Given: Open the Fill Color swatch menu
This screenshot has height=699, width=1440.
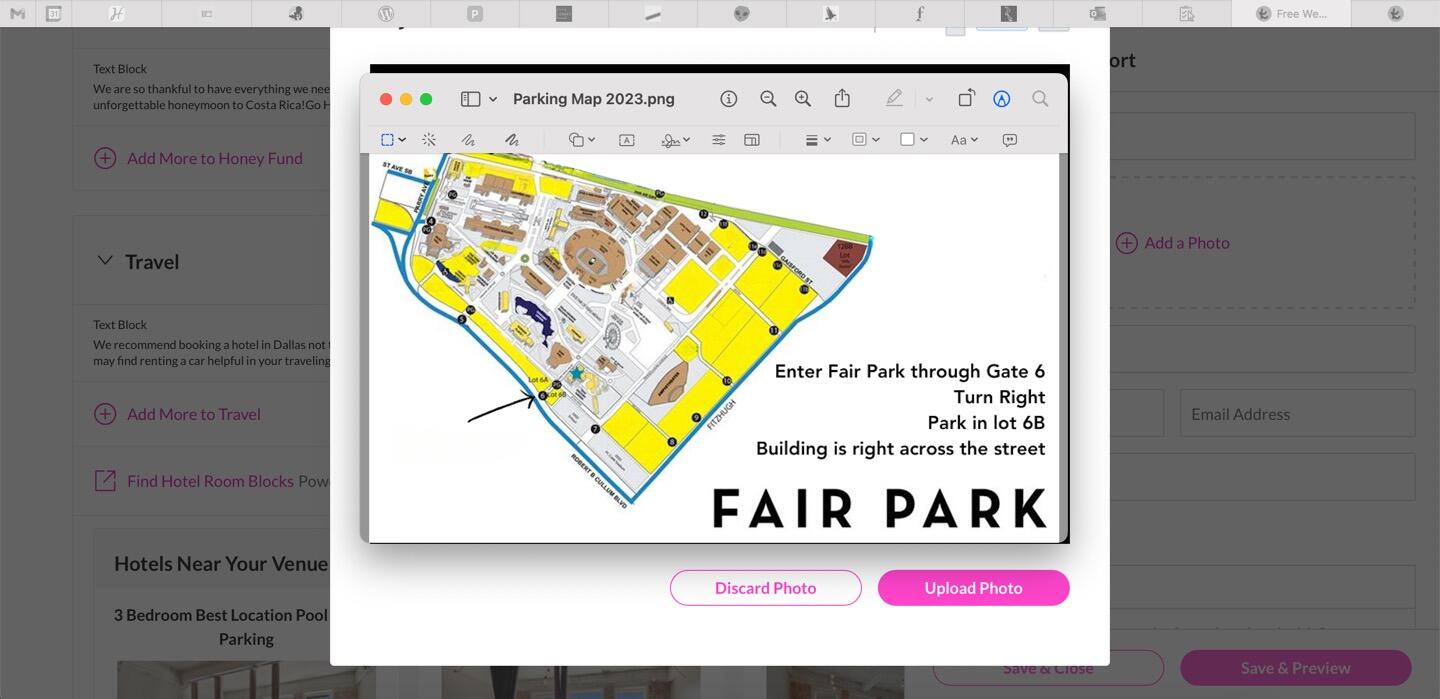Looking at the screenshot, I should coord(914,140).
